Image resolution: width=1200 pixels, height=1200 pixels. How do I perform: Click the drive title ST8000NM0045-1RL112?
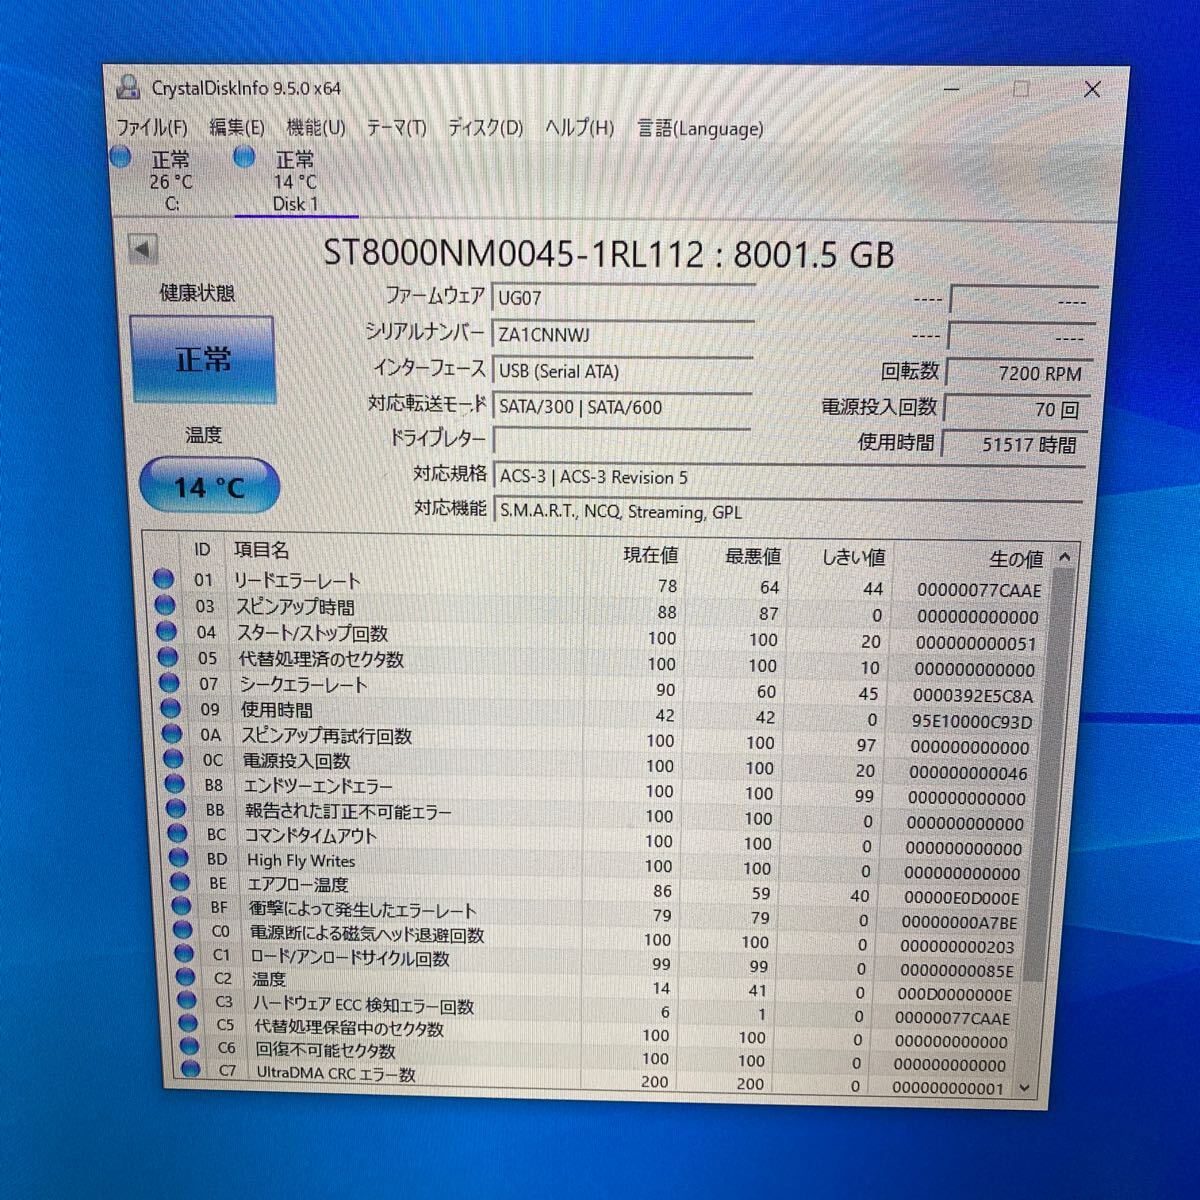point(514,253)
